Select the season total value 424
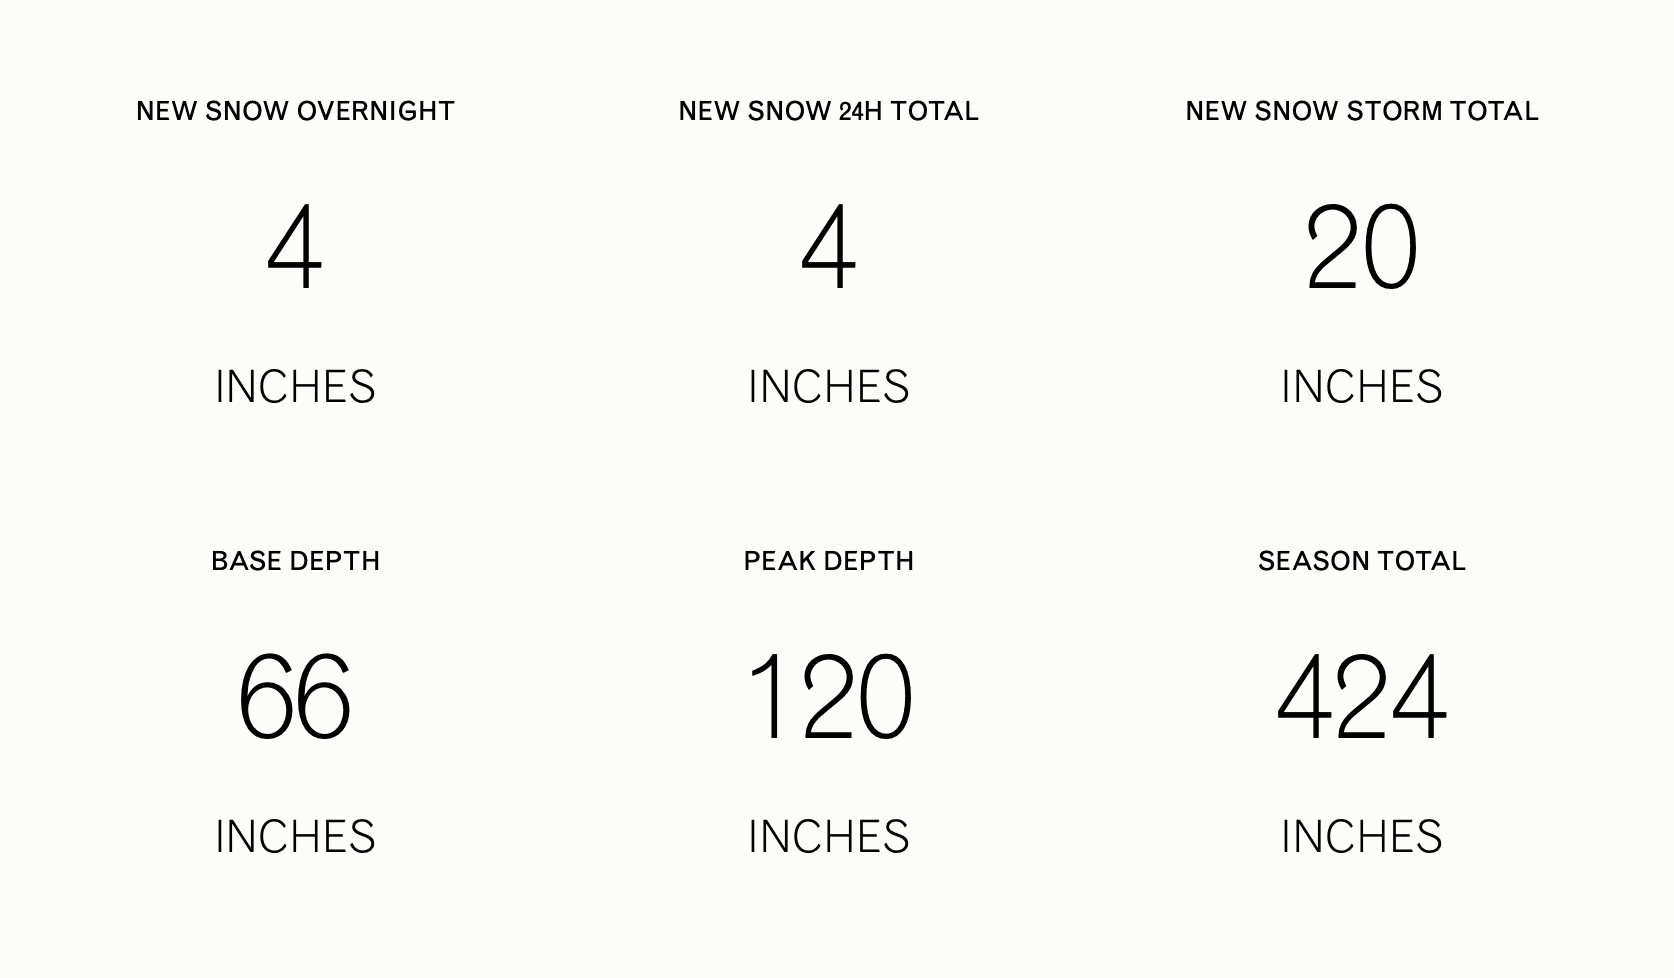Image resolution: width=1674 pixels, height=978 pixels. (1362, 697)
